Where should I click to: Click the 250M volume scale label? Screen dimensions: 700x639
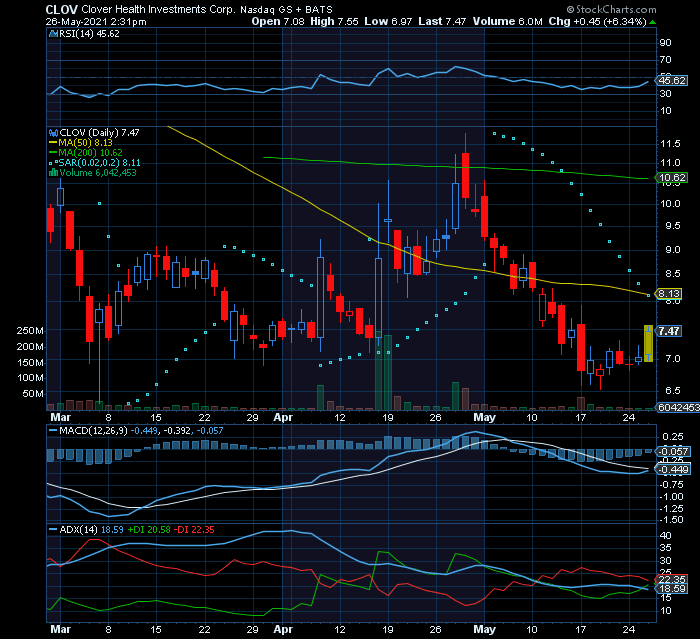30,331
